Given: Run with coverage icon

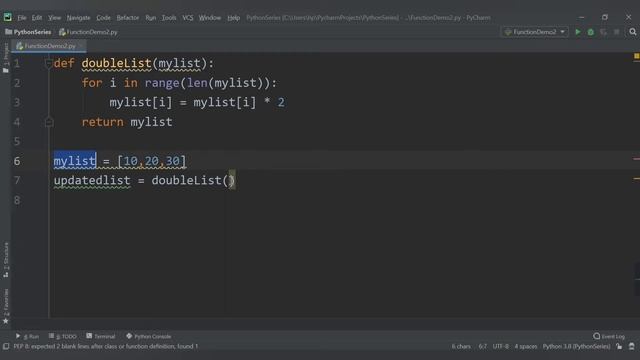Looking at the screenshot, I should [x=604, y=32].
